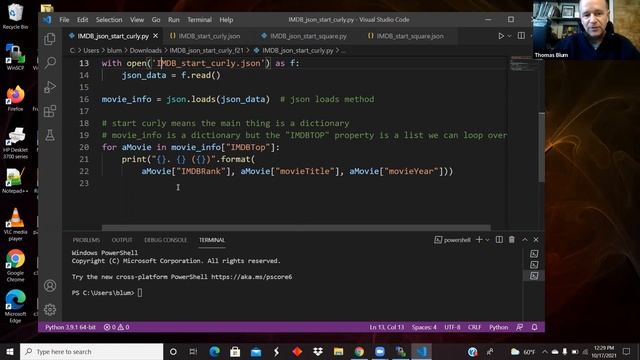Open the Accounts icon in activity bar
This screenshot has height=360, width=640.
[x=50, y=285]
